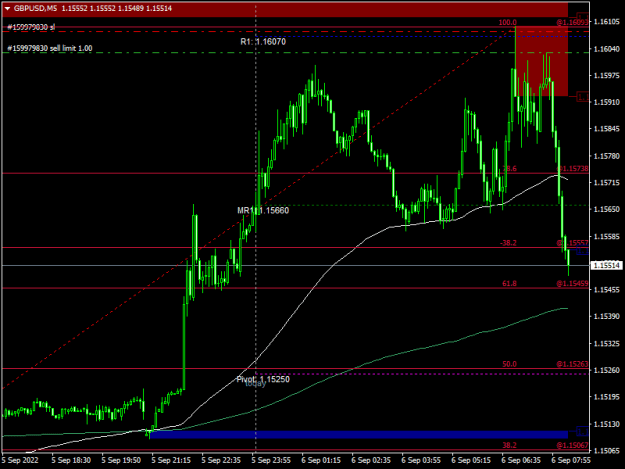Click the 5 Sep 2022 time label

pos(20,460)
